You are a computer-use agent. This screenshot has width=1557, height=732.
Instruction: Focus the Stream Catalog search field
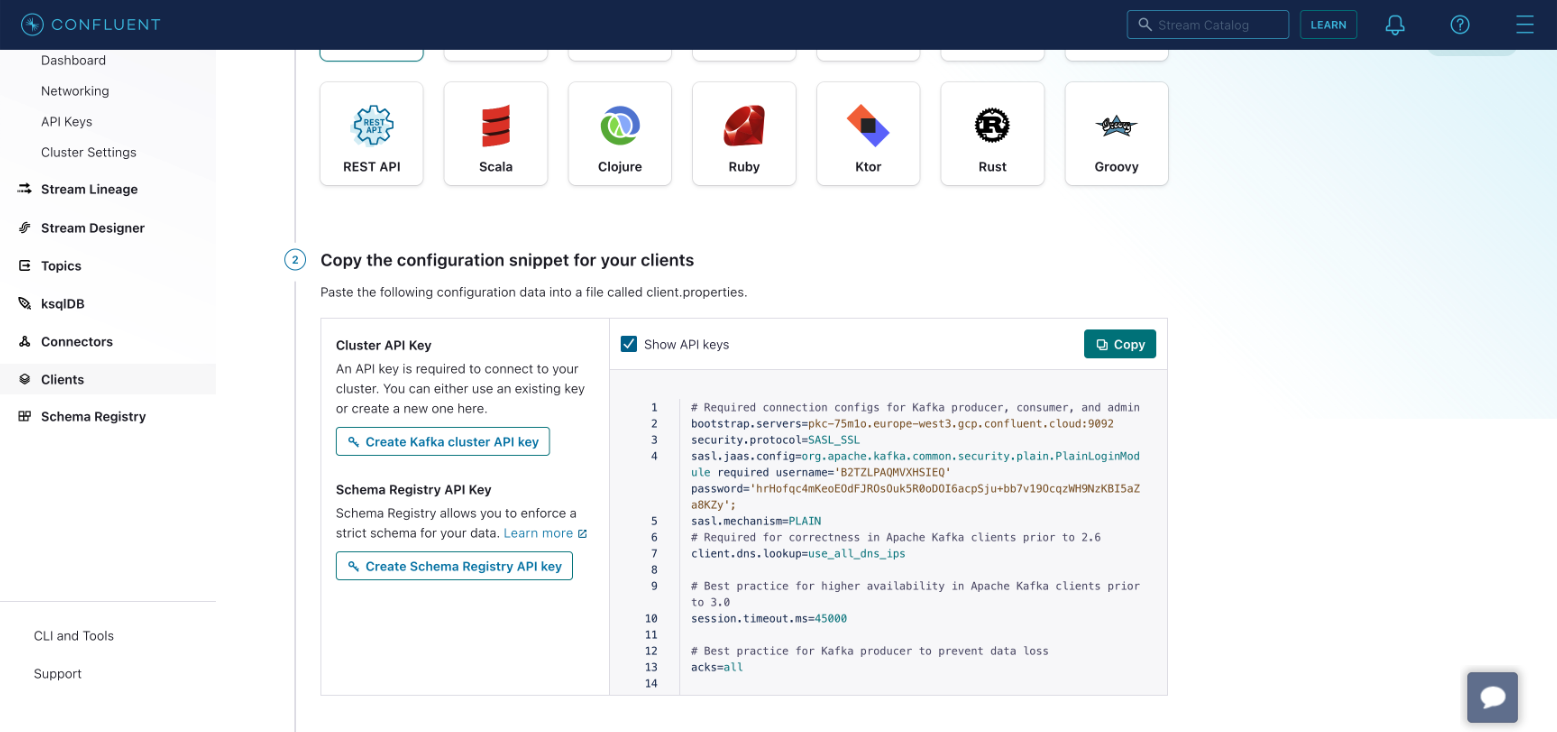click(1208, 25)
